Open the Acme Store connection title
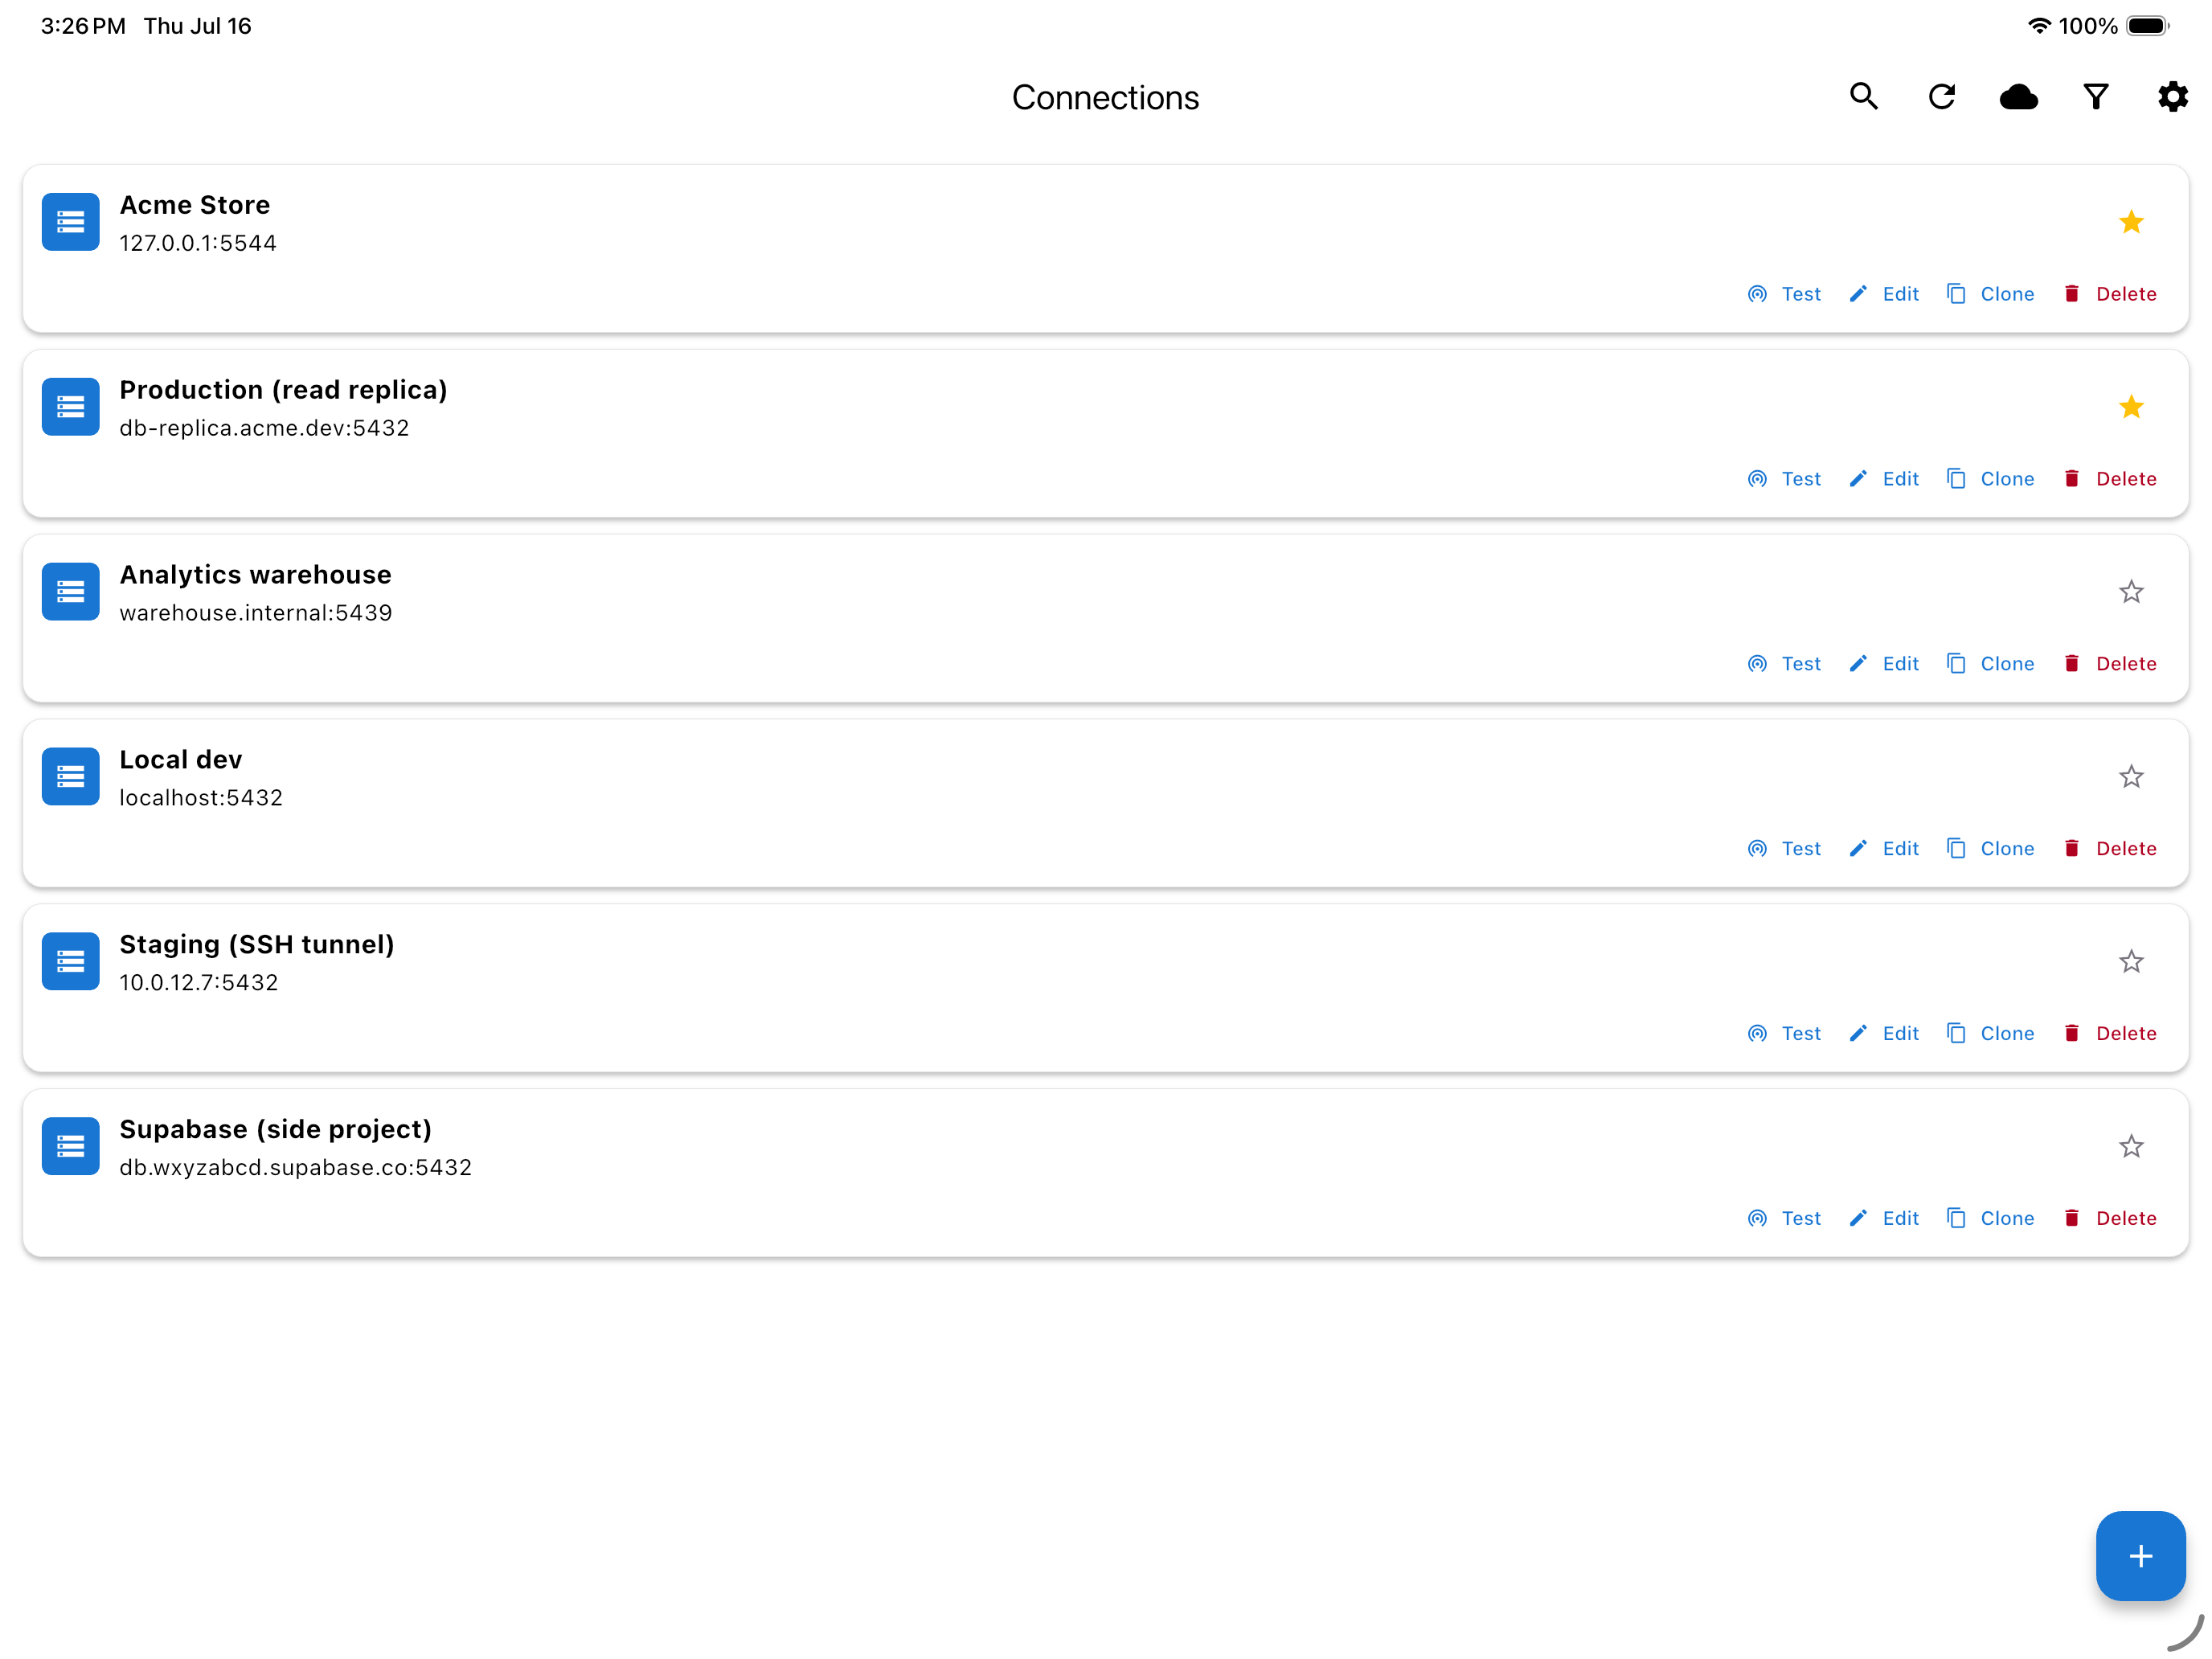2212x1659 pixels. (195, 205)
